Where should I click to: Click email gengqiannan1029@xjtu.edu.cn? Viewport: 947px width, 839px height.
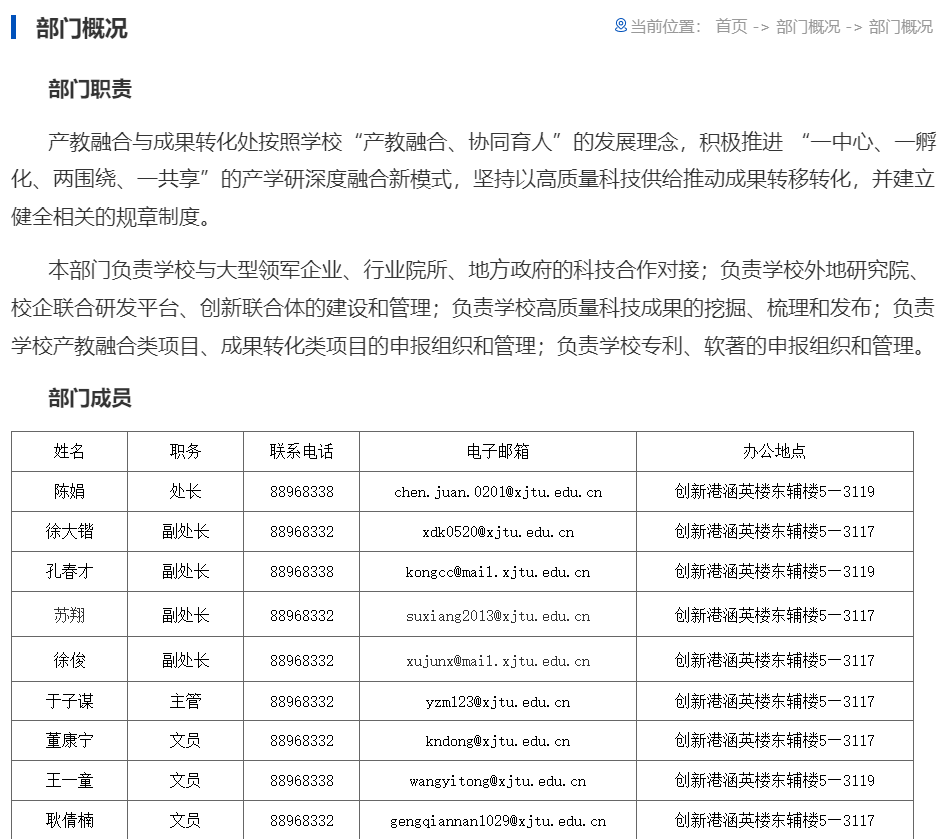pos(498,821)
